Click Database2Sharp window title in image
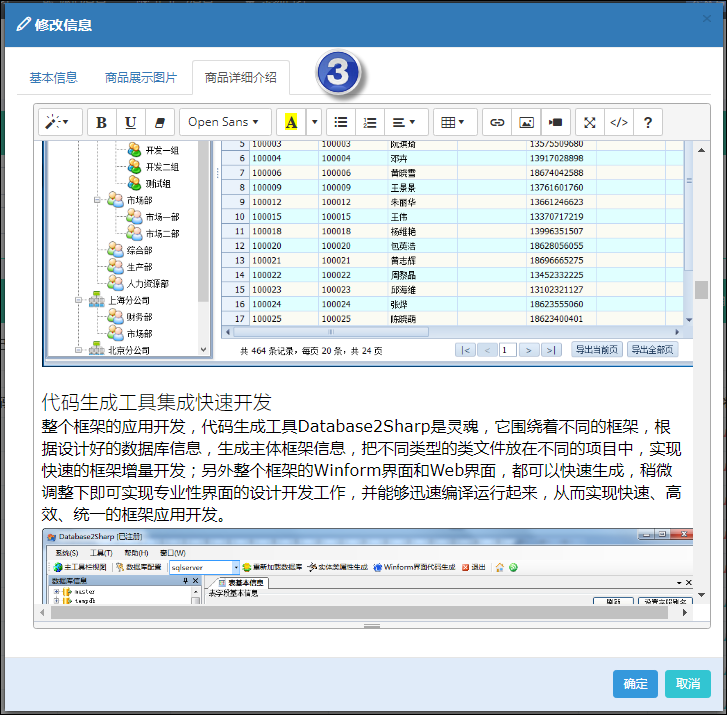 101,536
